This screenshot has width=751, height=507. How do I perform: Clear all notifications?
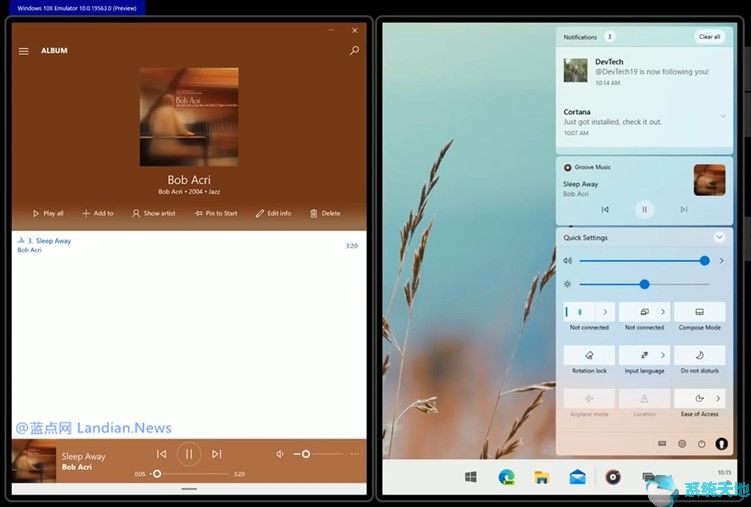pyautogui.click(x=709, y=37)
